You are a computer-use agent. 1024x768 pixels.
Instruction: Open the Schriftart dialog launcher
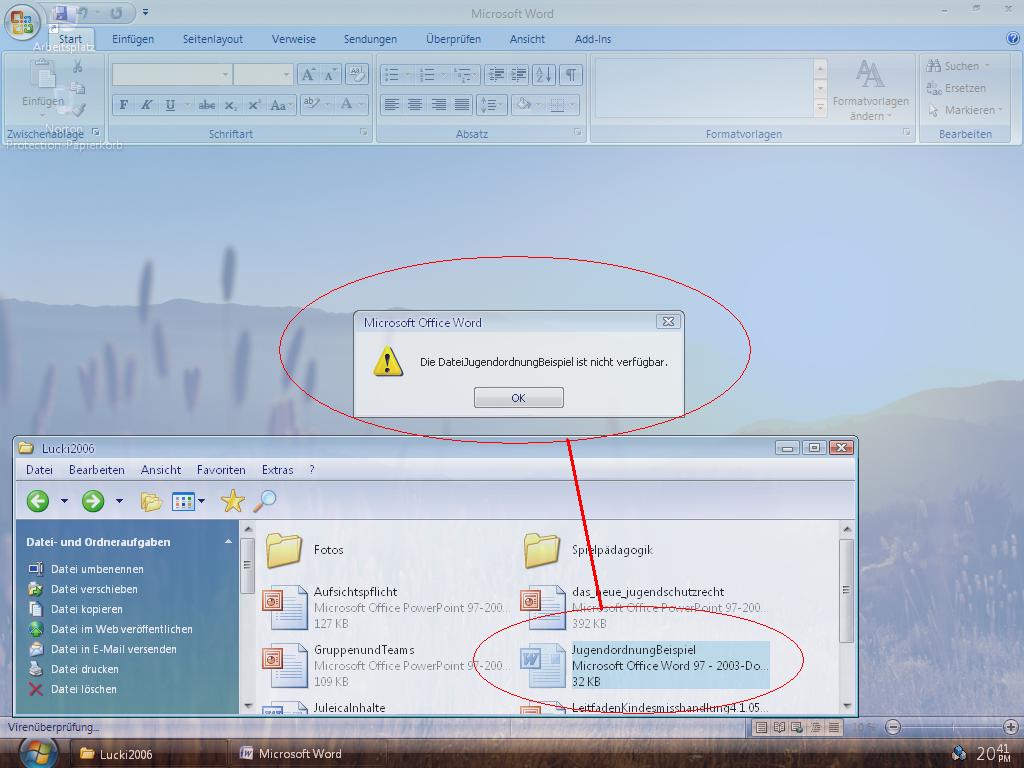pos(363,132)
